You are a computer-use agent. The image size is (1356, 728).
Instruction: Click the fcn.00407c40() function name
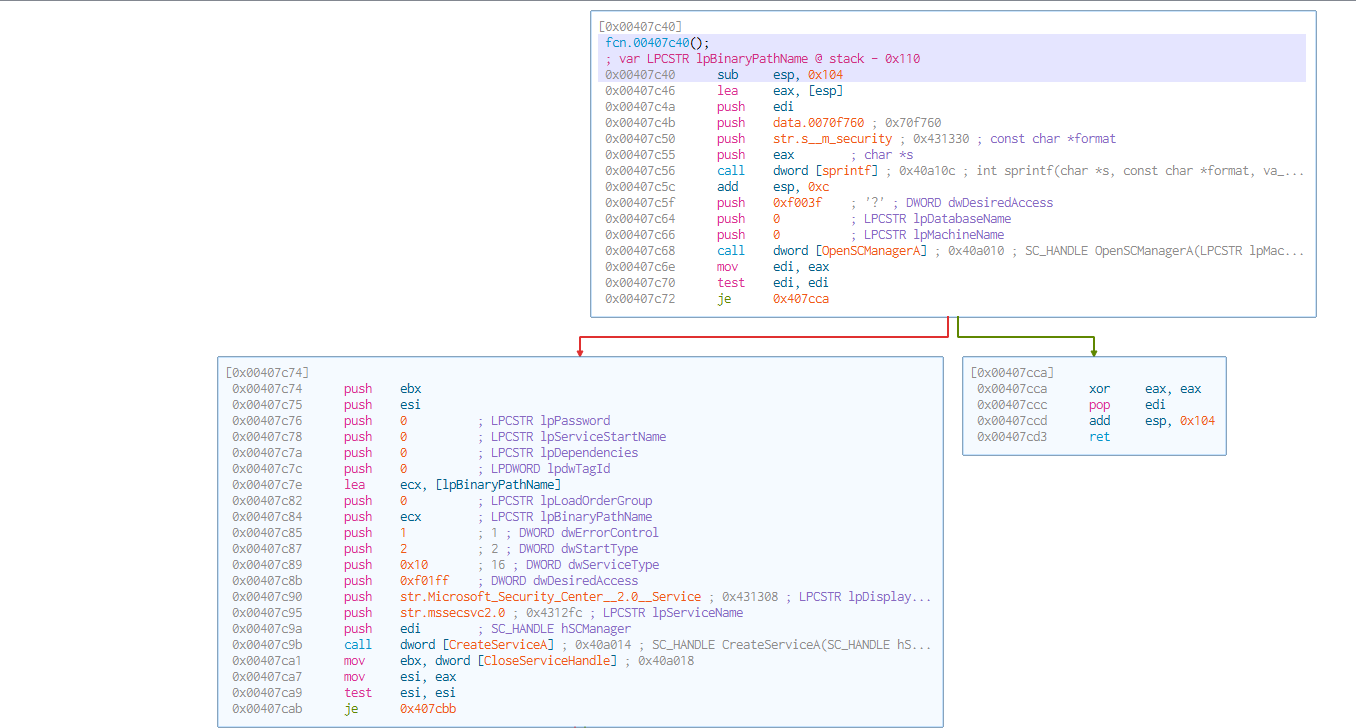coord(648,42)
